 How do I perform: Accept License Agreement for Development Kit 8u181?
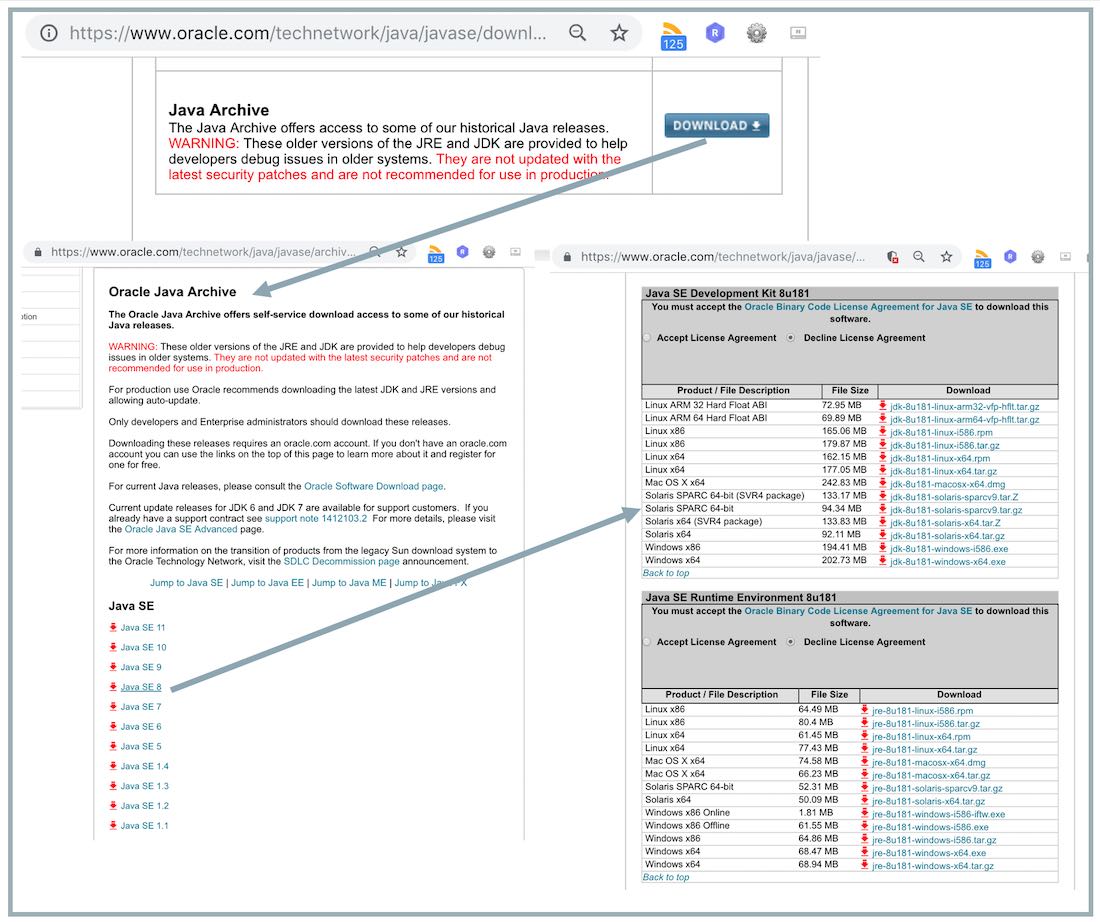coord(647,338)
